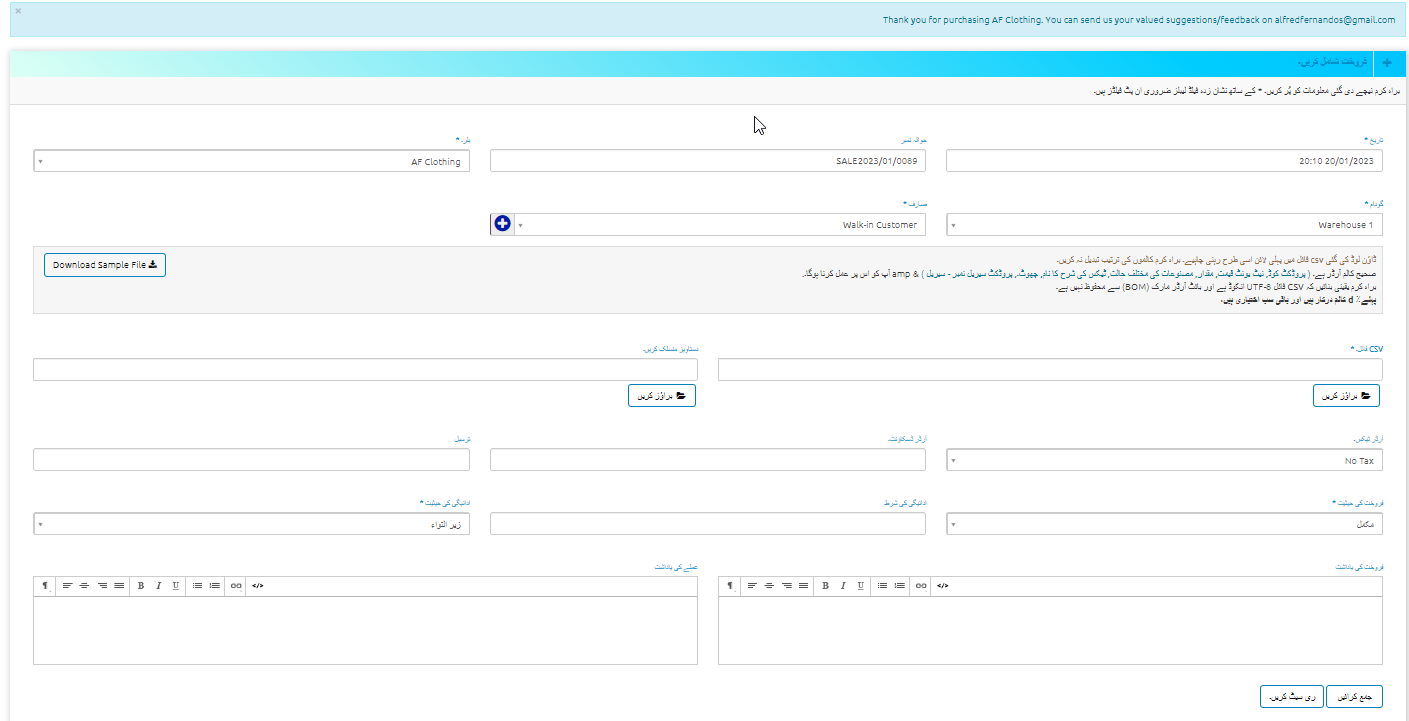This screenshot has width=1409, height=721.
Task: Justify text in staff note editor
Action: tap(119, 586)
